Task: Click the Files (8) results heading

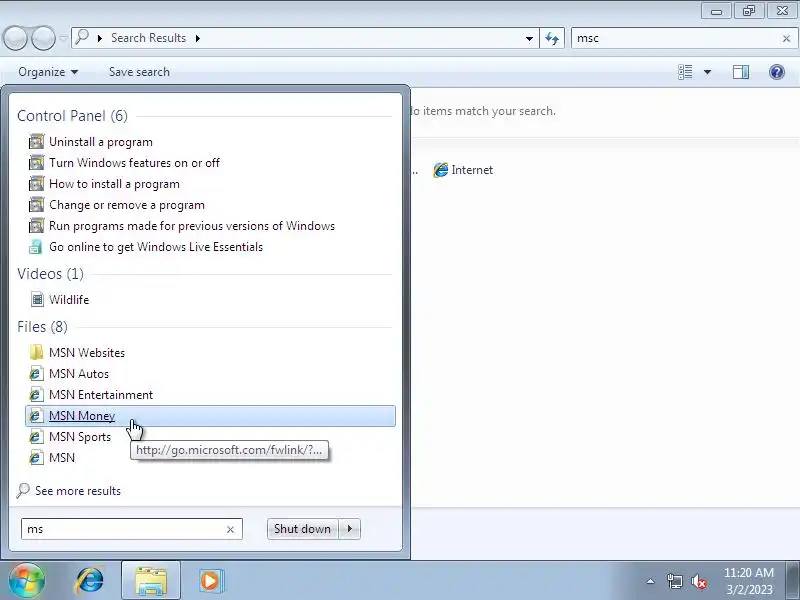Action: coord(42,327)
